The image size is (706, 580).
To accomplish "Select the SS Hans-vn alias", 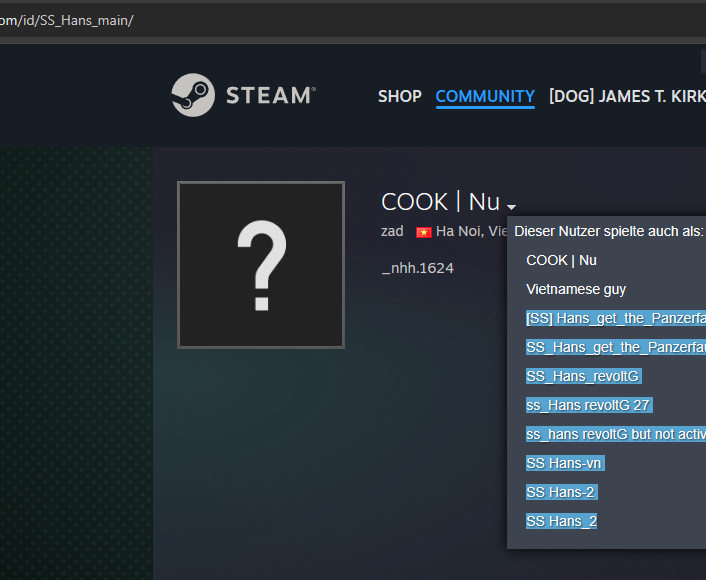I will [x=565, y=463].
